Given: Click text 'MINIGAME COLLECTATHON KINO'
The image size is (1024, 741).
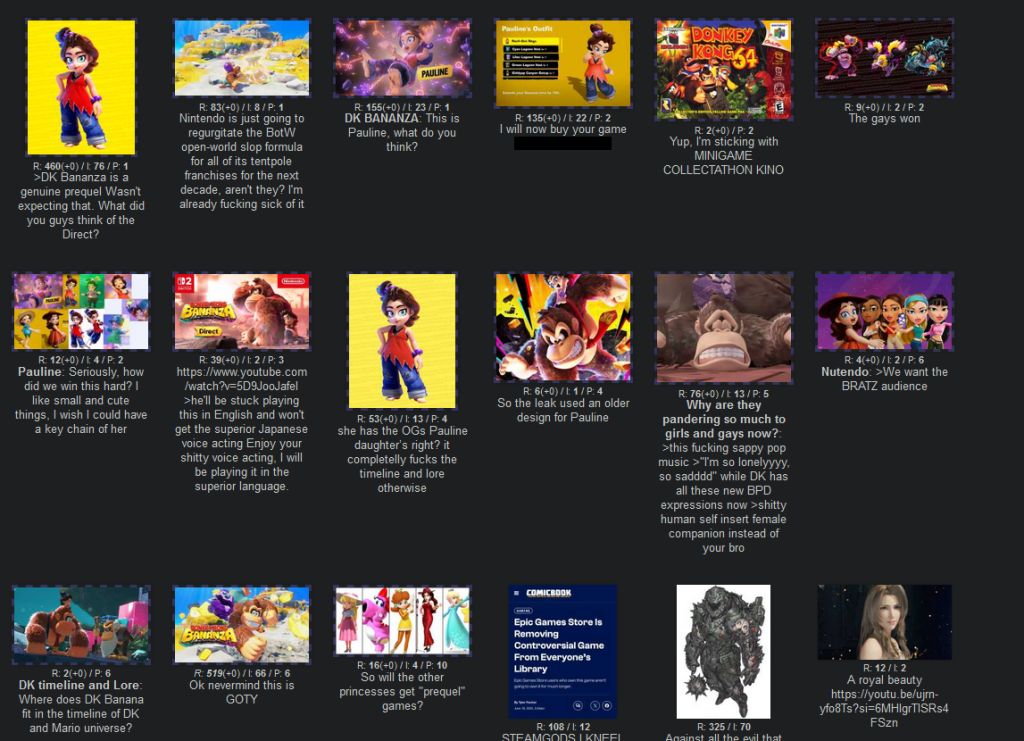Looking at the screenshot, I should tap(724, 163).
